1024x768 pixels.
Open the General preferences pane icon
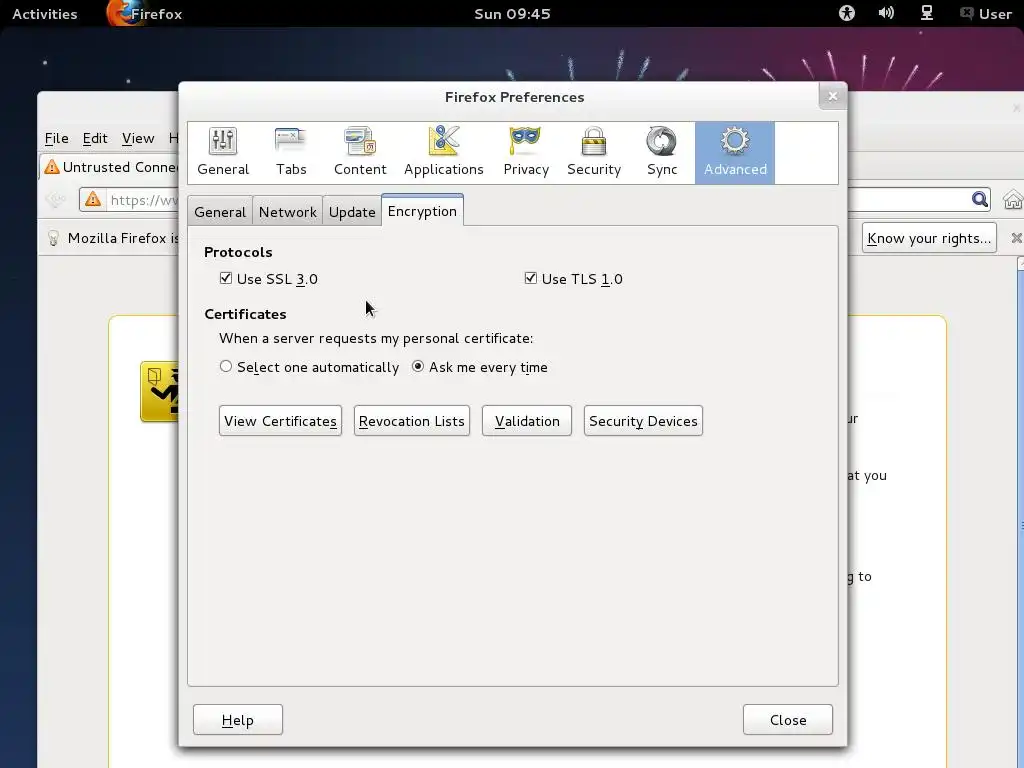(x=223, y=152)
